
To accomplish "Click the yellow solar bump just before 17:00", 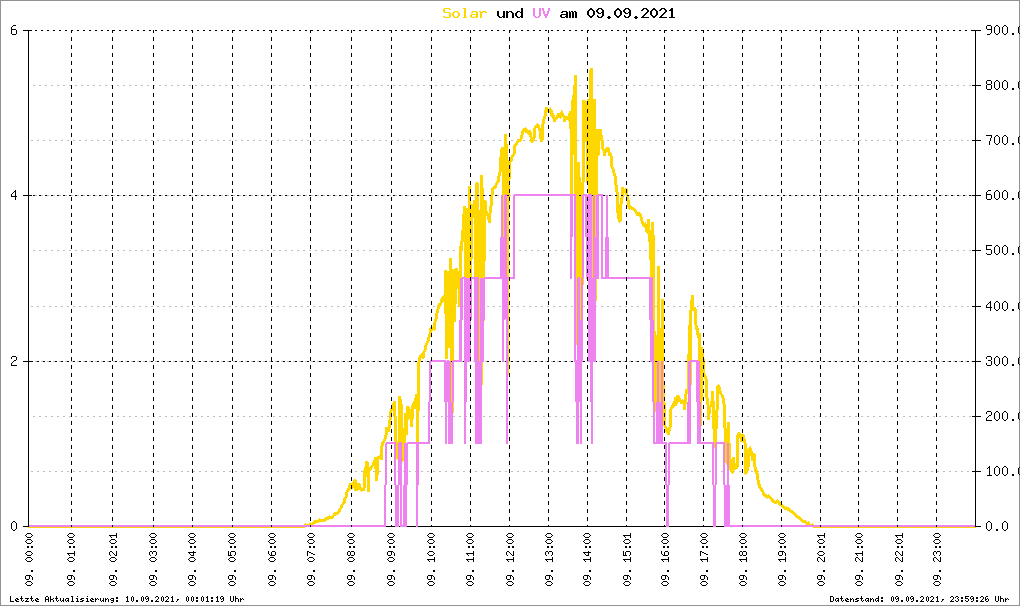I will (692, 299).
